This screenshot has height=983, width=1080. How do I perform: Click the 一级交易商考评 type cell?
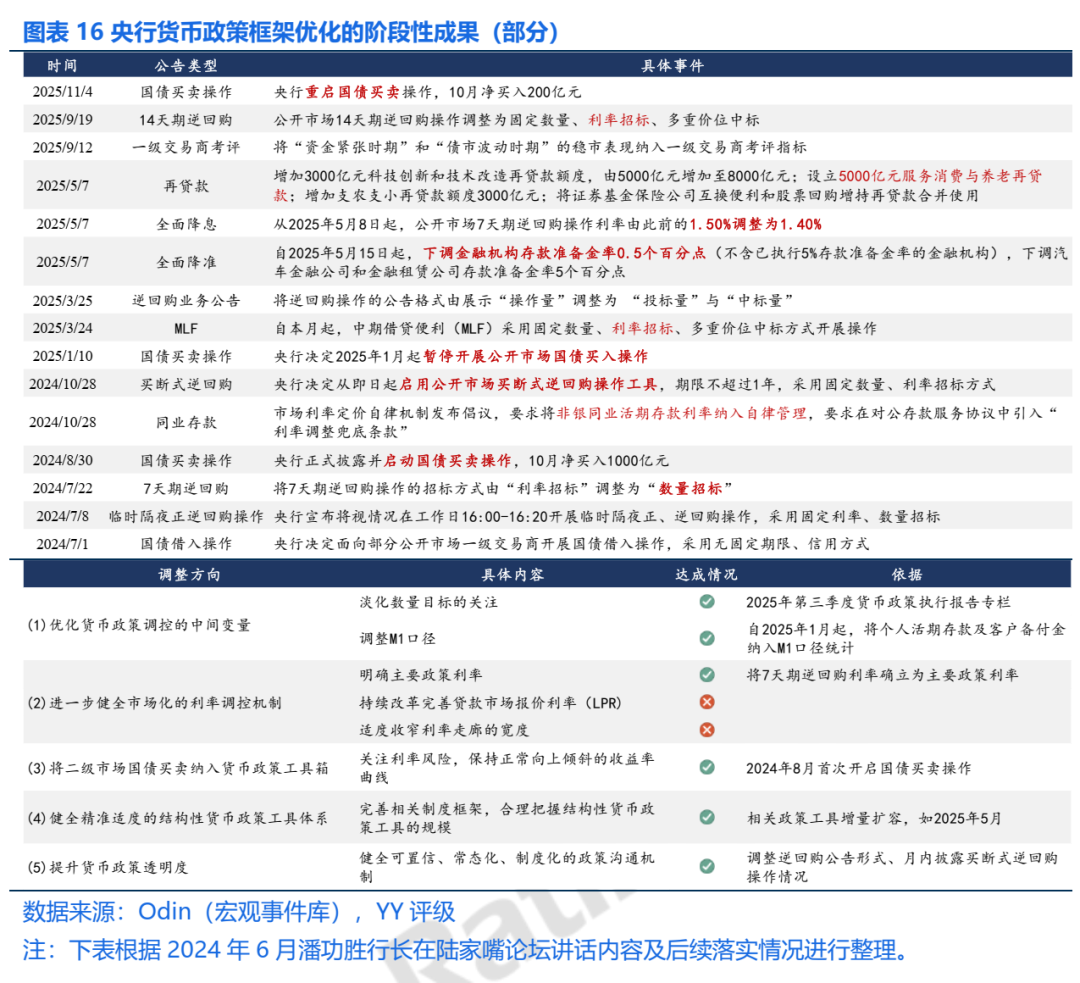click(186, 147)
